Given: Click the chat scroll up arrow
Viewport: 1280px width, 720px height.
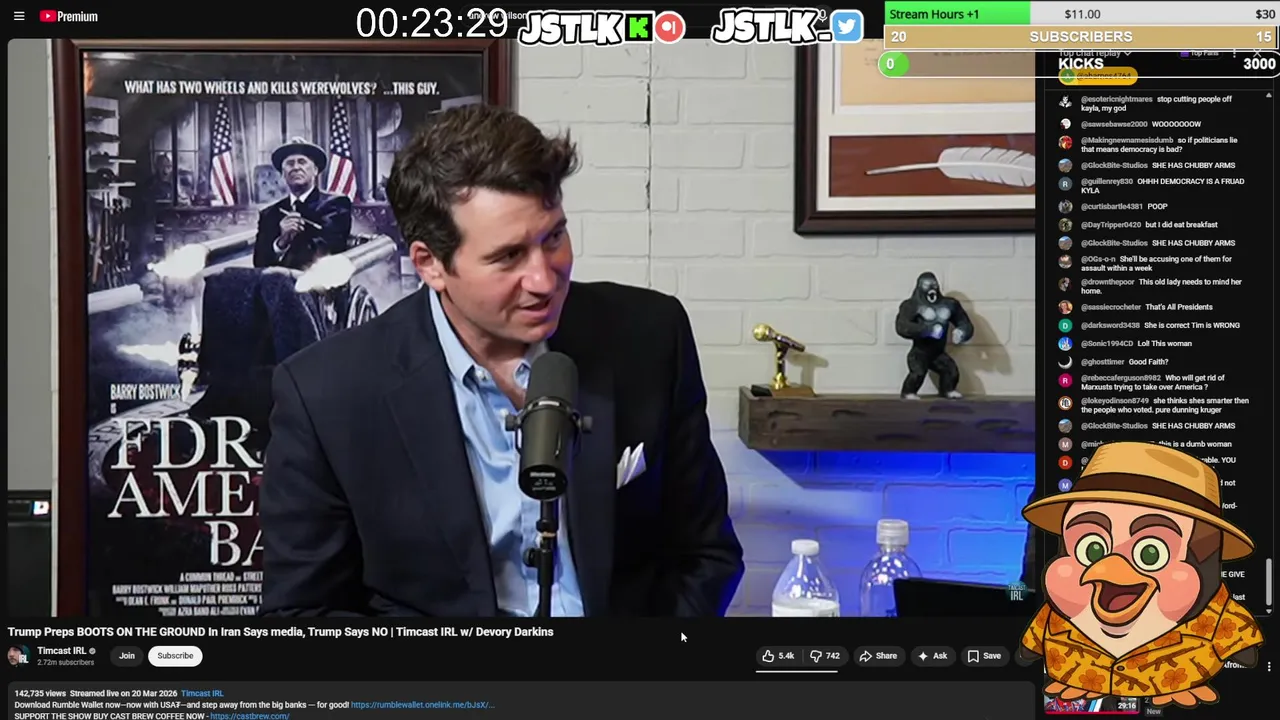Looking at the screenshot, I should (x=1270, y=96).
